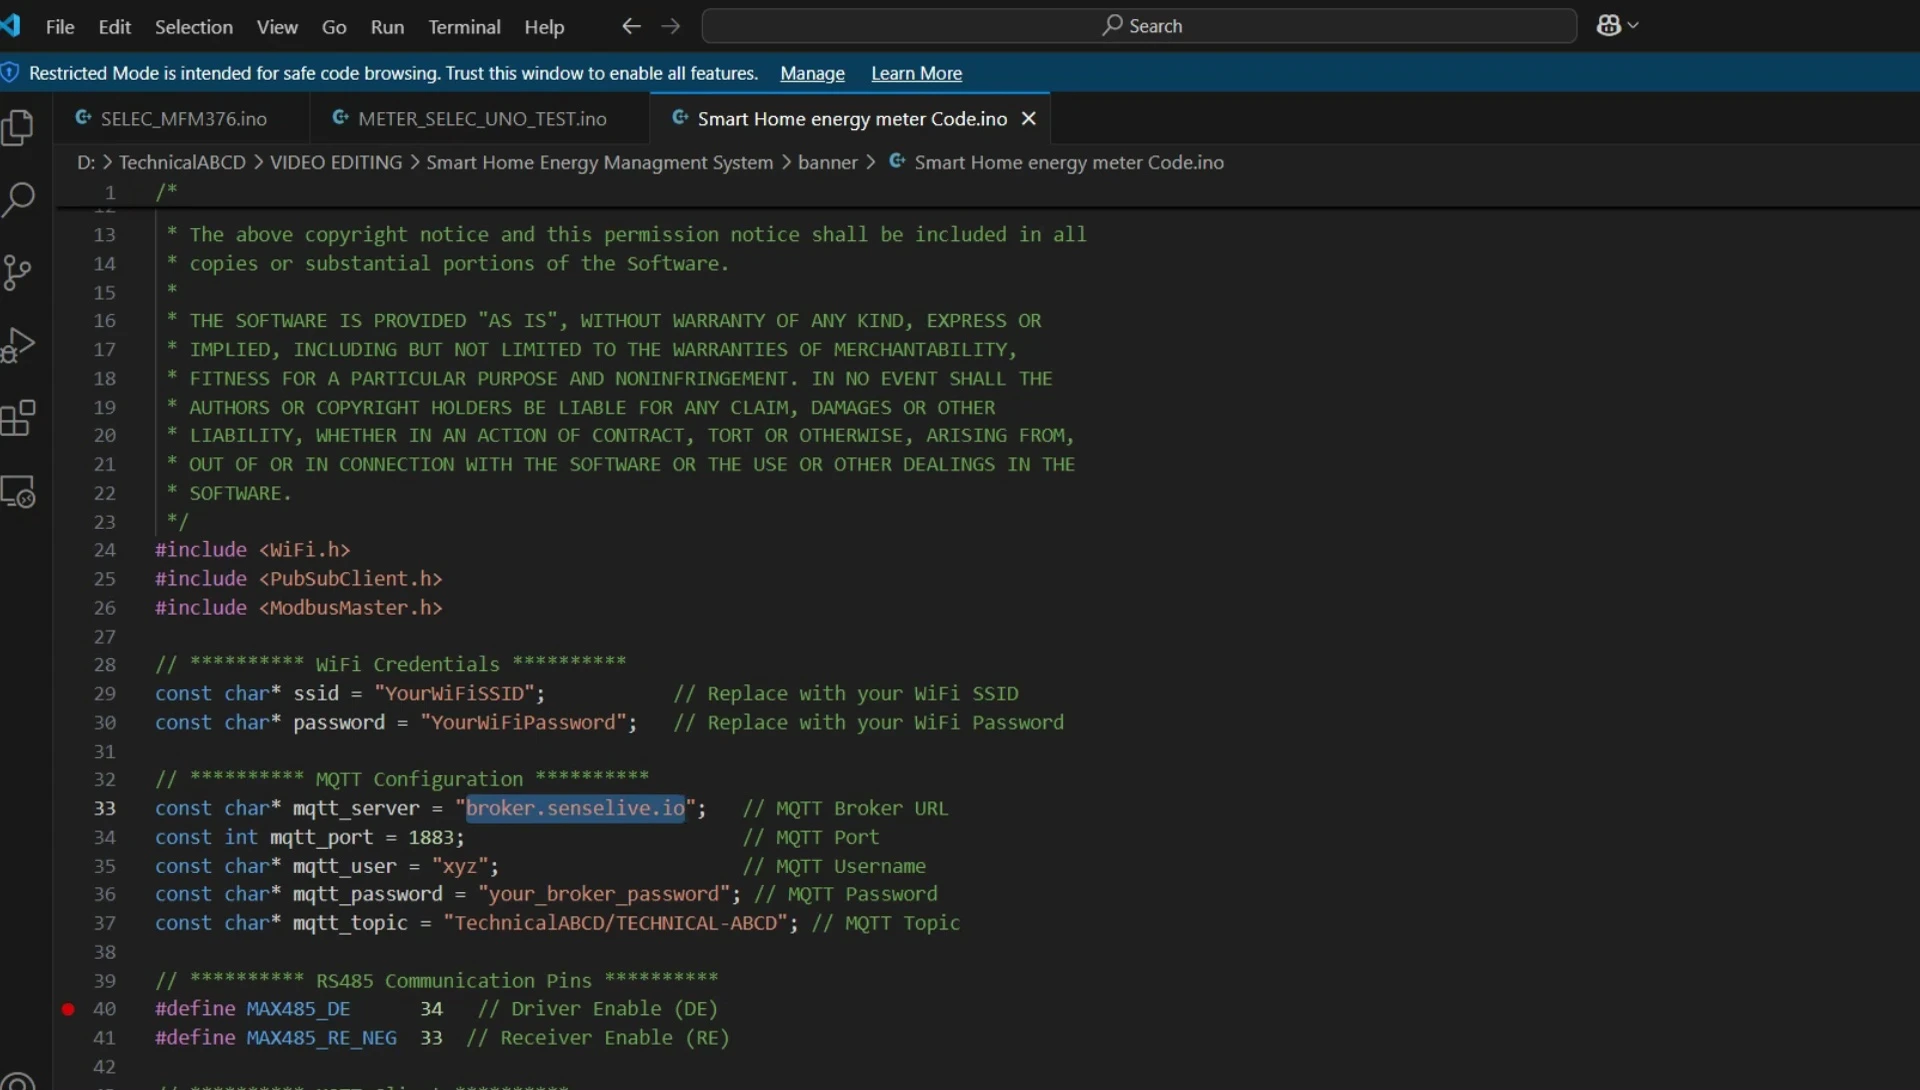Click the WiFi Credentials comment line
The image size is (1920, 1090).
391,664
